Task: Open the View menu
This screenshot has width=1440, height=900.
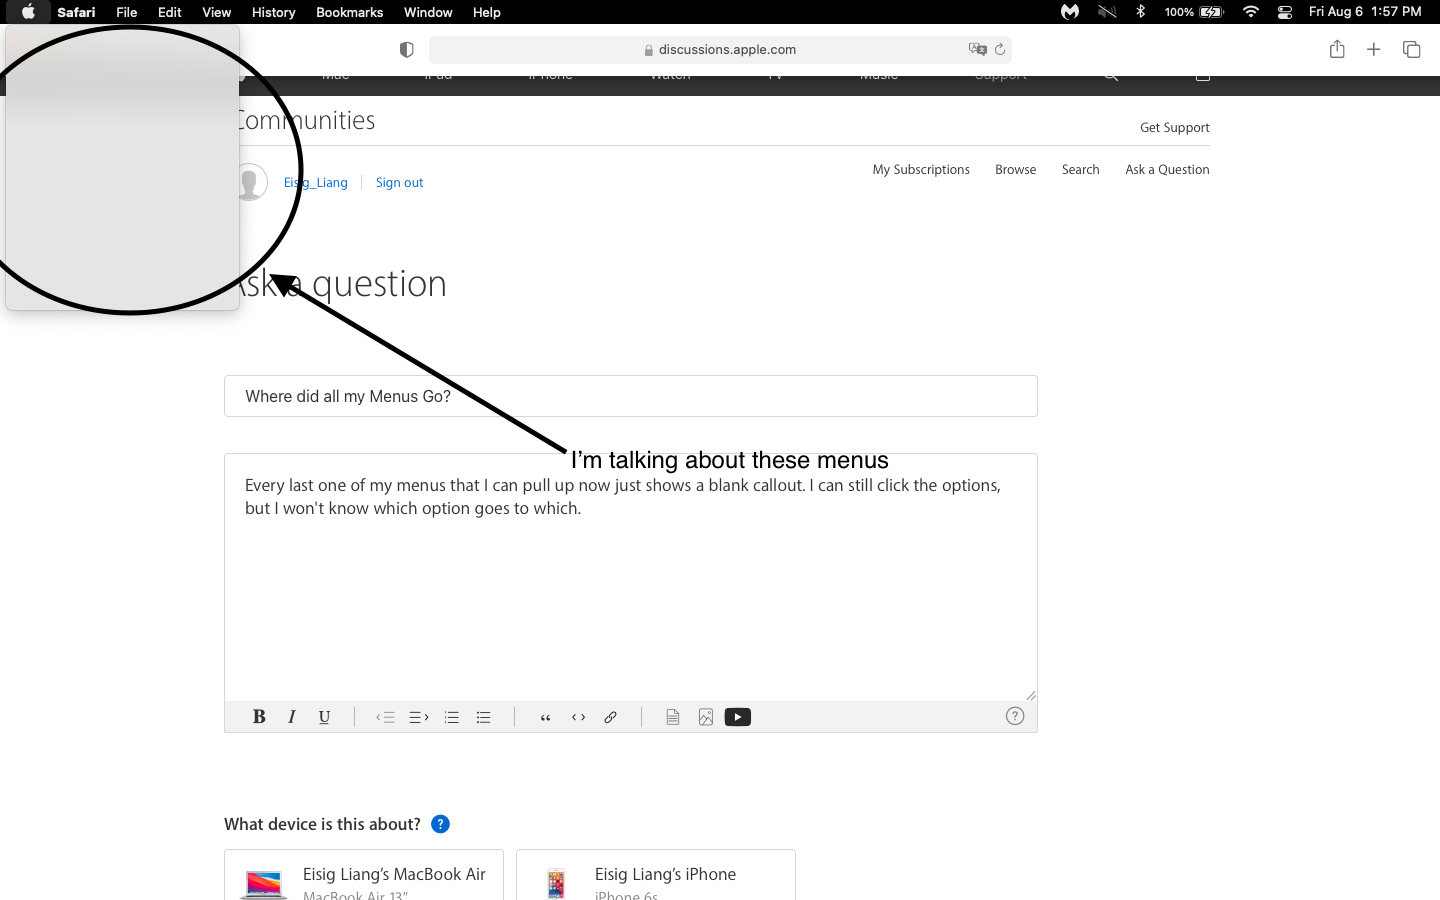Action: [x=217, y=12]
